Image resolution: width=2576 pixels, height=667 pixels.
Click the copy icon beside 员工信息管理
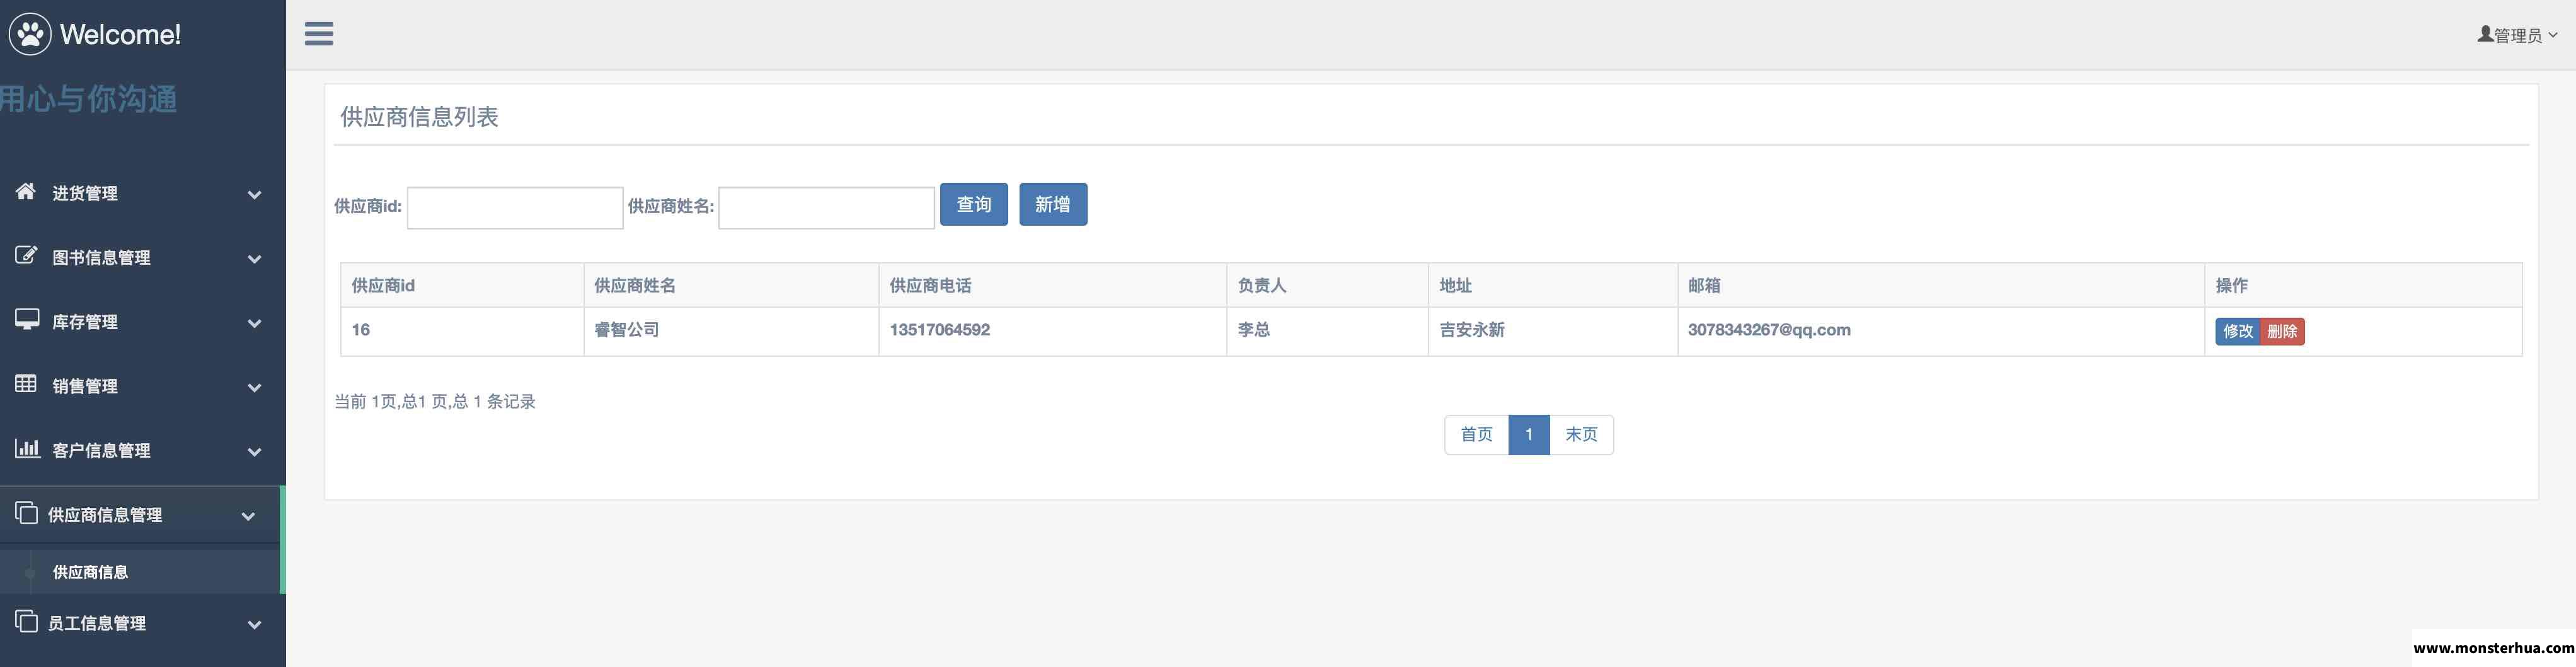click(x=26, y=620)
